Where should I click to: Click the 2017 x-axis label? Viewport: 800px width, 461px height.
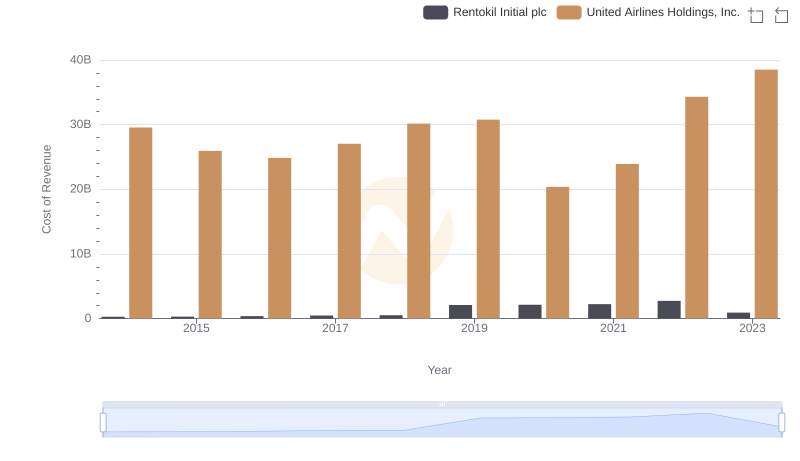click(x=335, y=328)
